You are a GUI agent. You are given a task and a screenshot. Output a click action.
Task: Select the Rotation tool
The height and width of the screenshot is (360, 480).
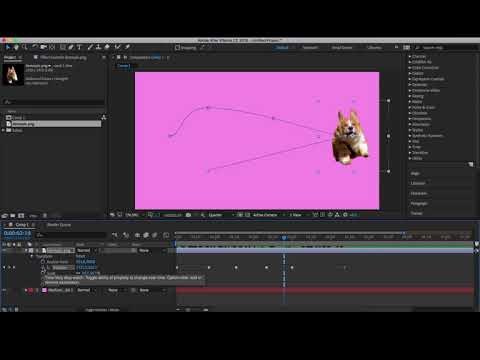[x=35, y=47]
